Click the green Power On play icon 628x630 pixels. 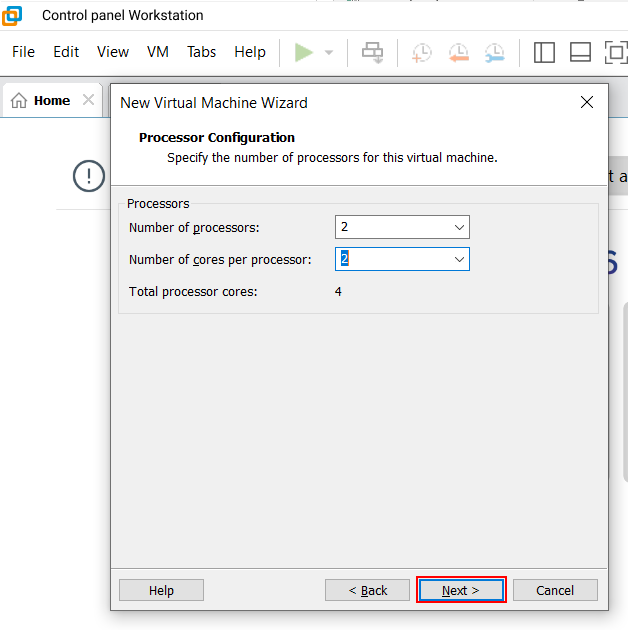pos(304,53)
